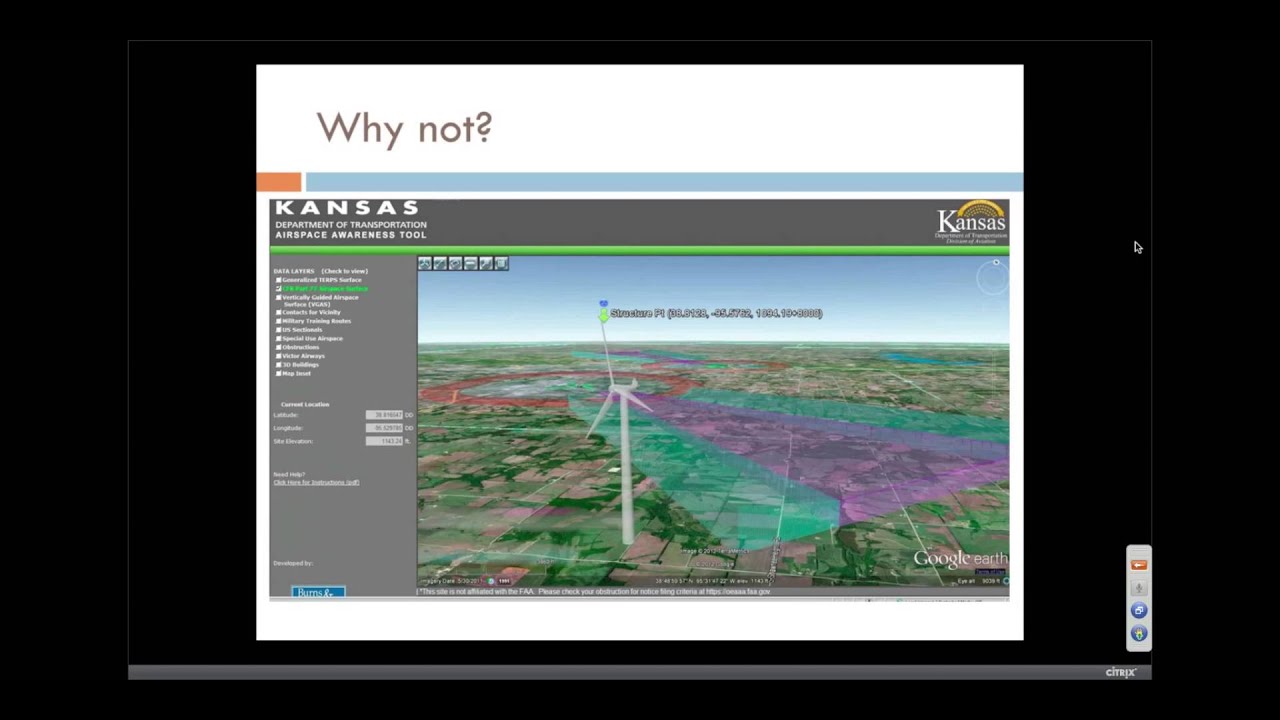Click the hand-raise icon in Citrix panel
The height and width of the screenshot is (720, 1280).
1138,633
